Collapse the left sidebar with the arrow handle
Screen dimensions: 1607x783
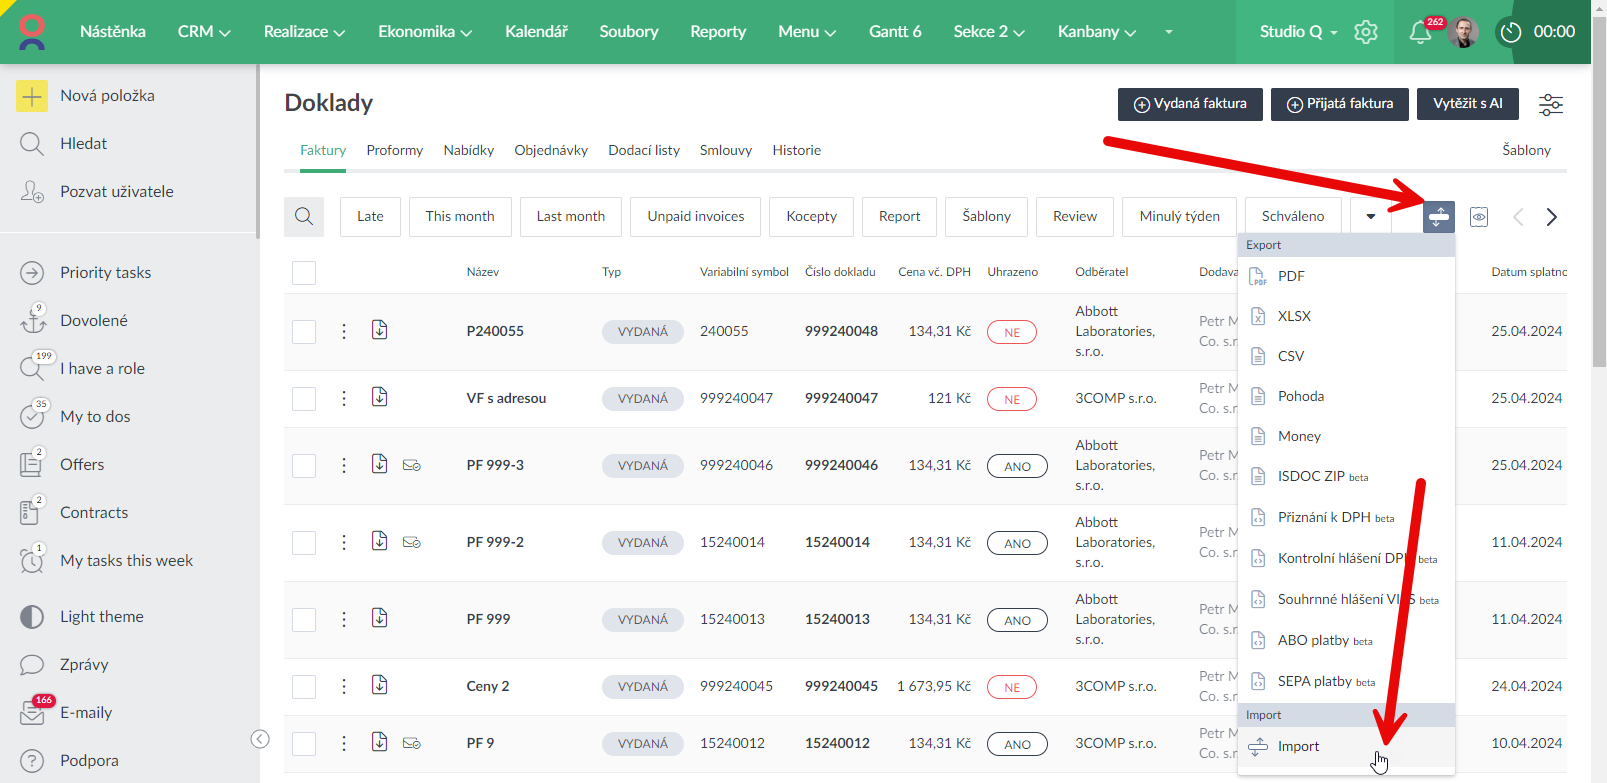point(260,739)
